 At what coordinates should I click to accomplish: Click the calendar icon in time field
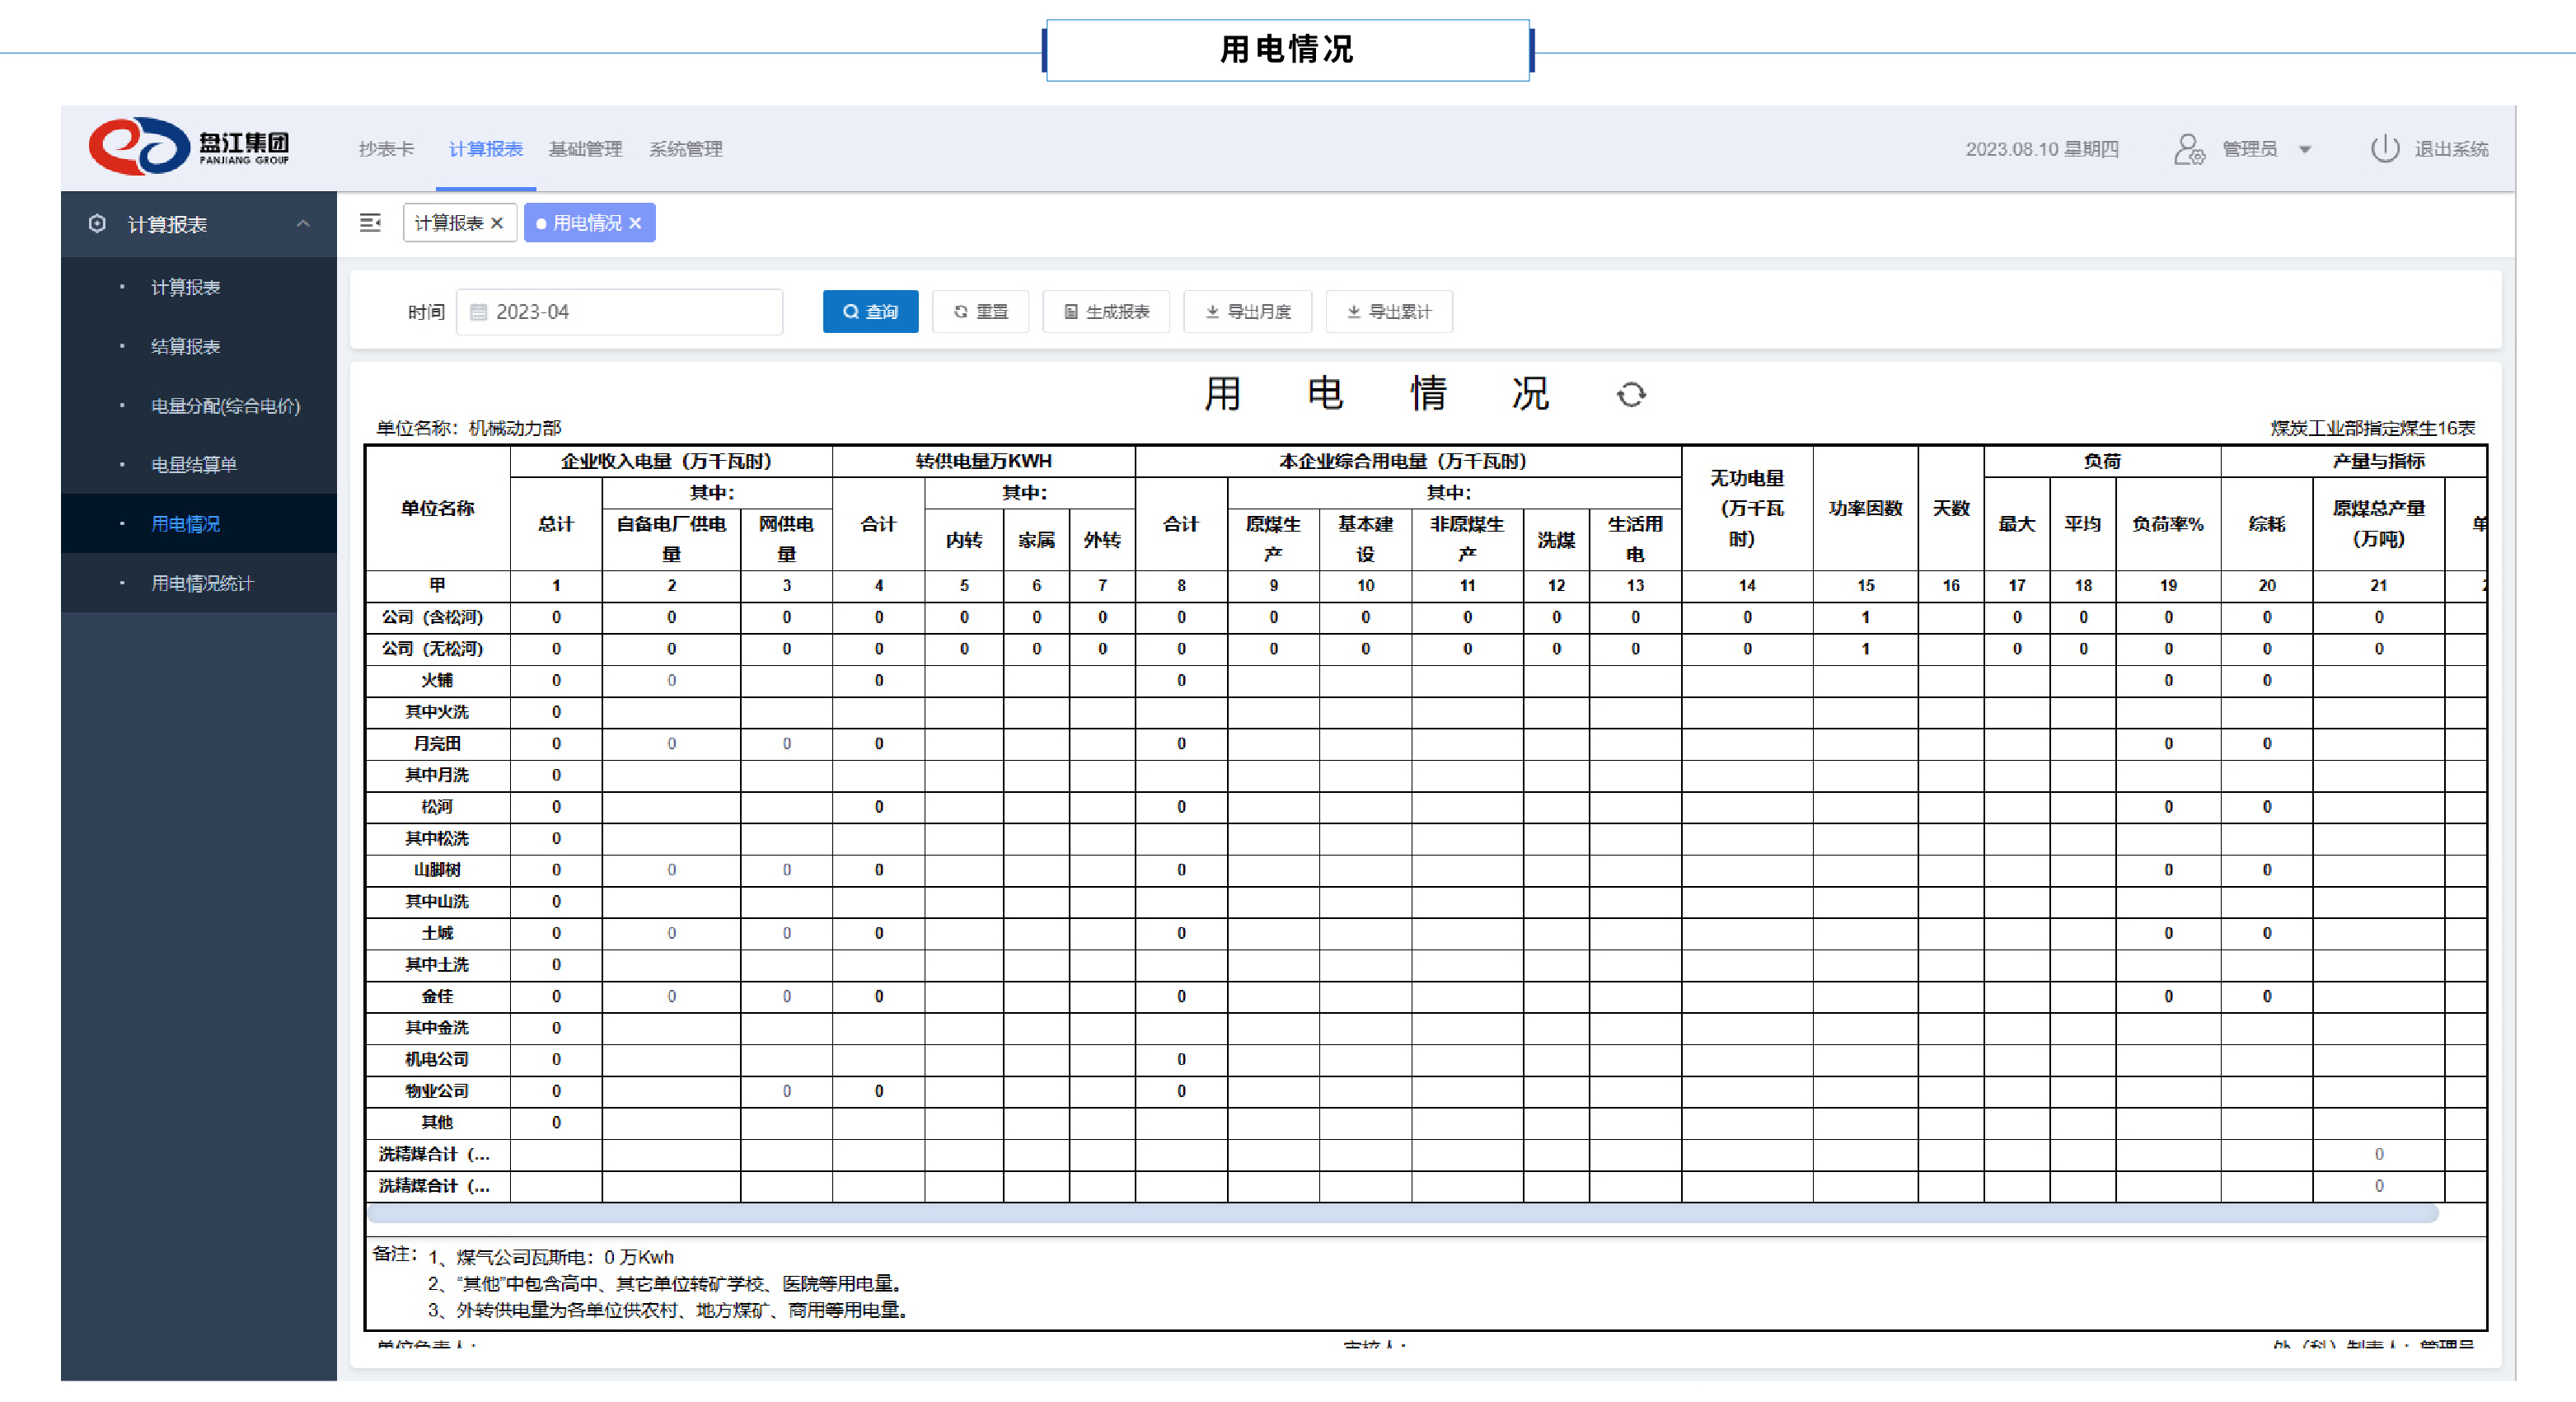479,312
